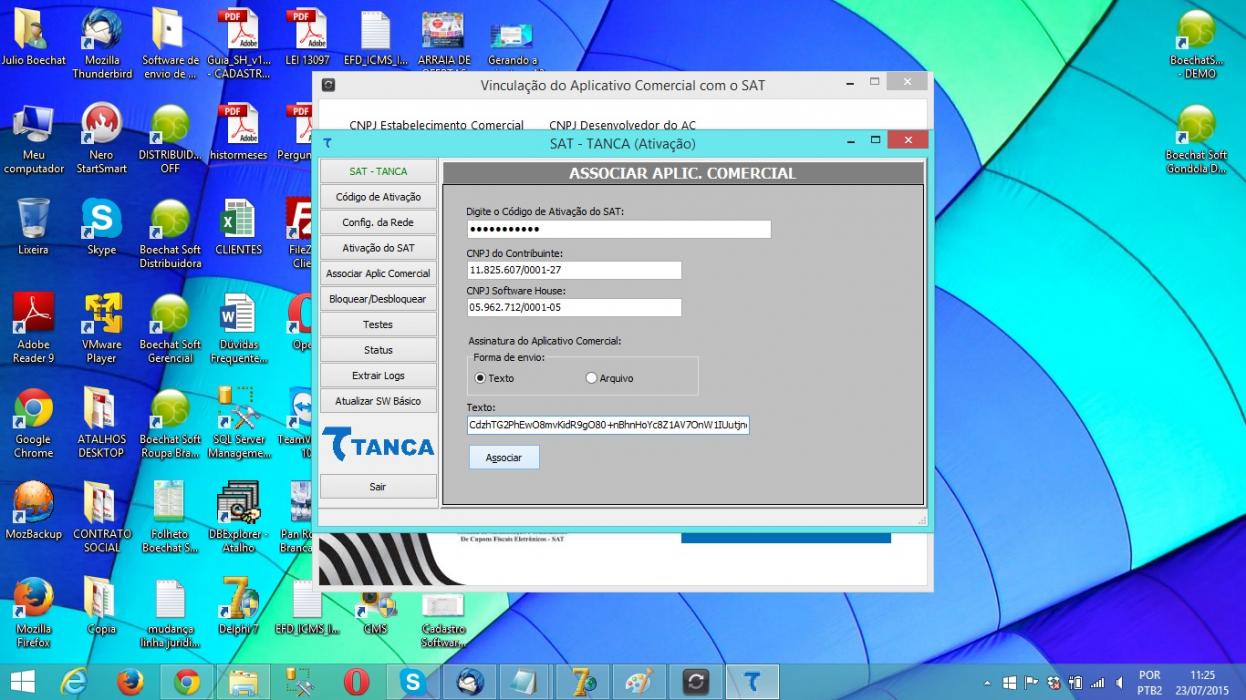Viewport: 1246px width, 700px height.
Task: Open Julio Boechat desktop folder
Action: (33, 38)
